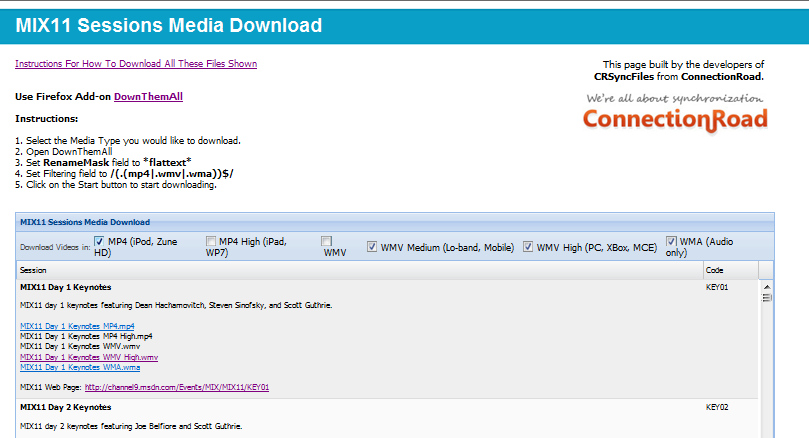Uncheck WMV Medium (Lo-band, Mobile)
The width and height of the screenshot is (809, 438).
point(371,247)
